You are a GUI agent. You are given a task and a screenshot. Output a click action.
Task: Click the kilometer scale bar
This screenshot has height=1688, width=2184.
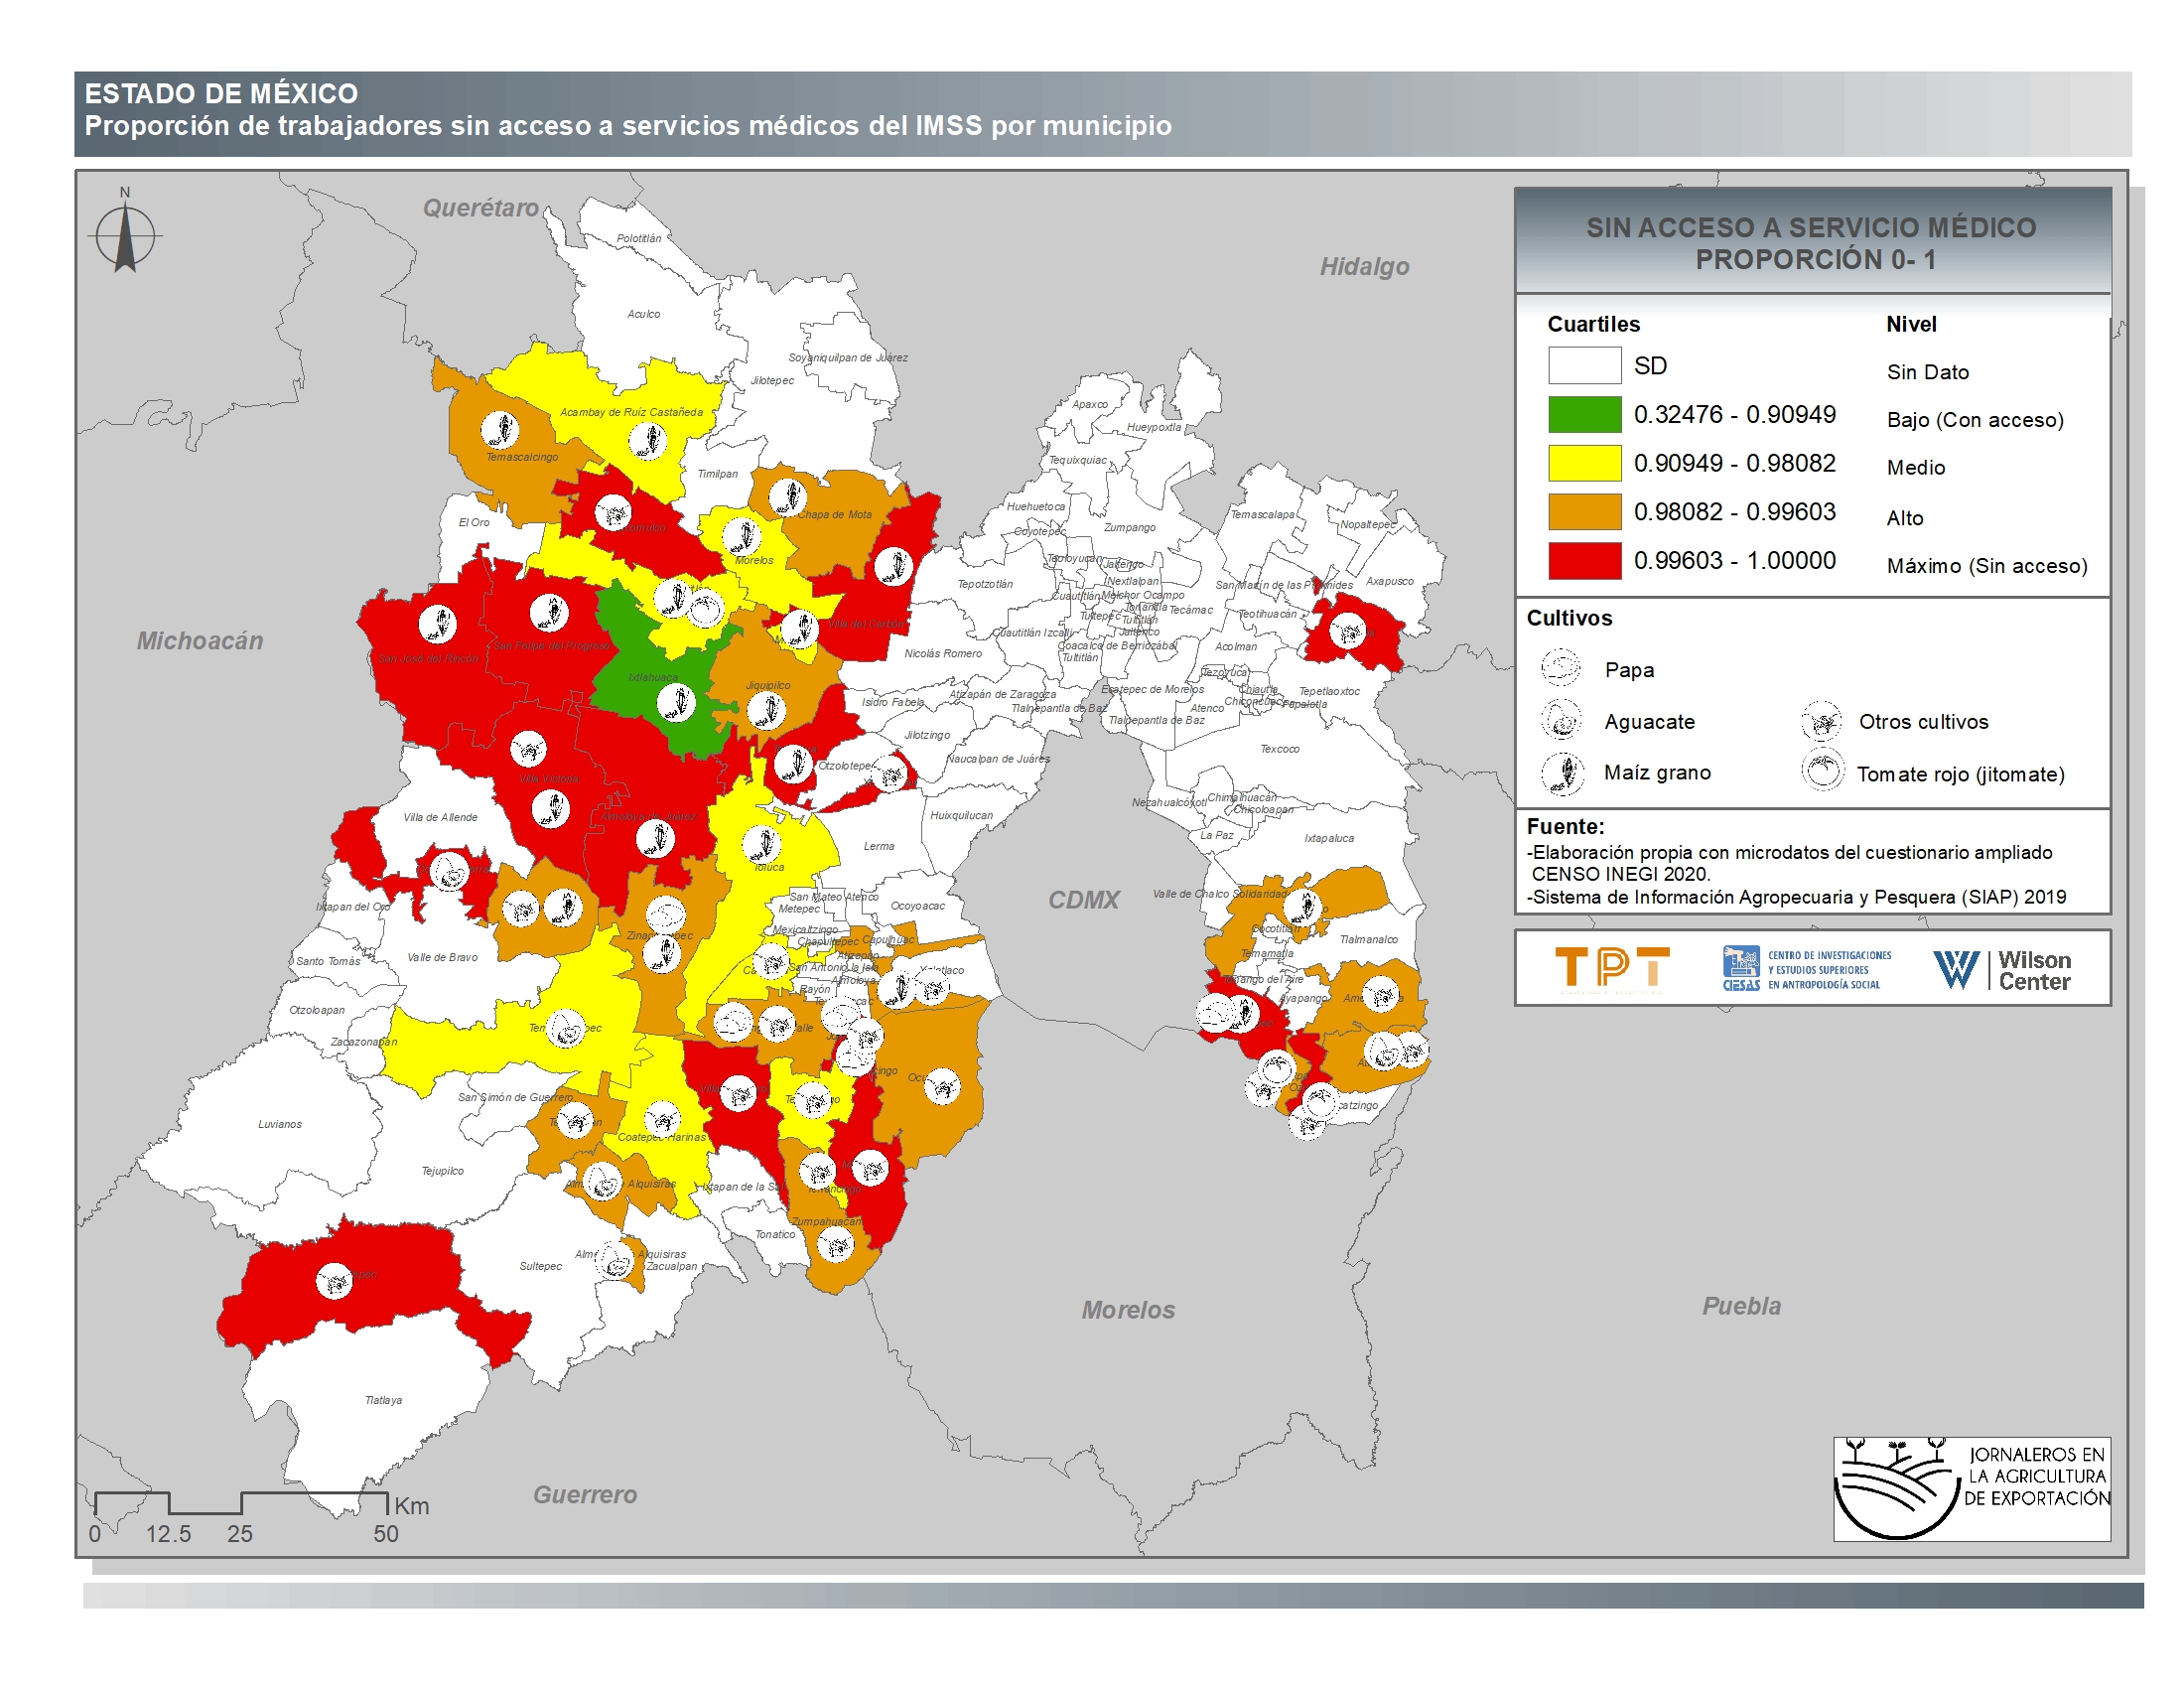pyautogui.click(x=241, y=1503)
